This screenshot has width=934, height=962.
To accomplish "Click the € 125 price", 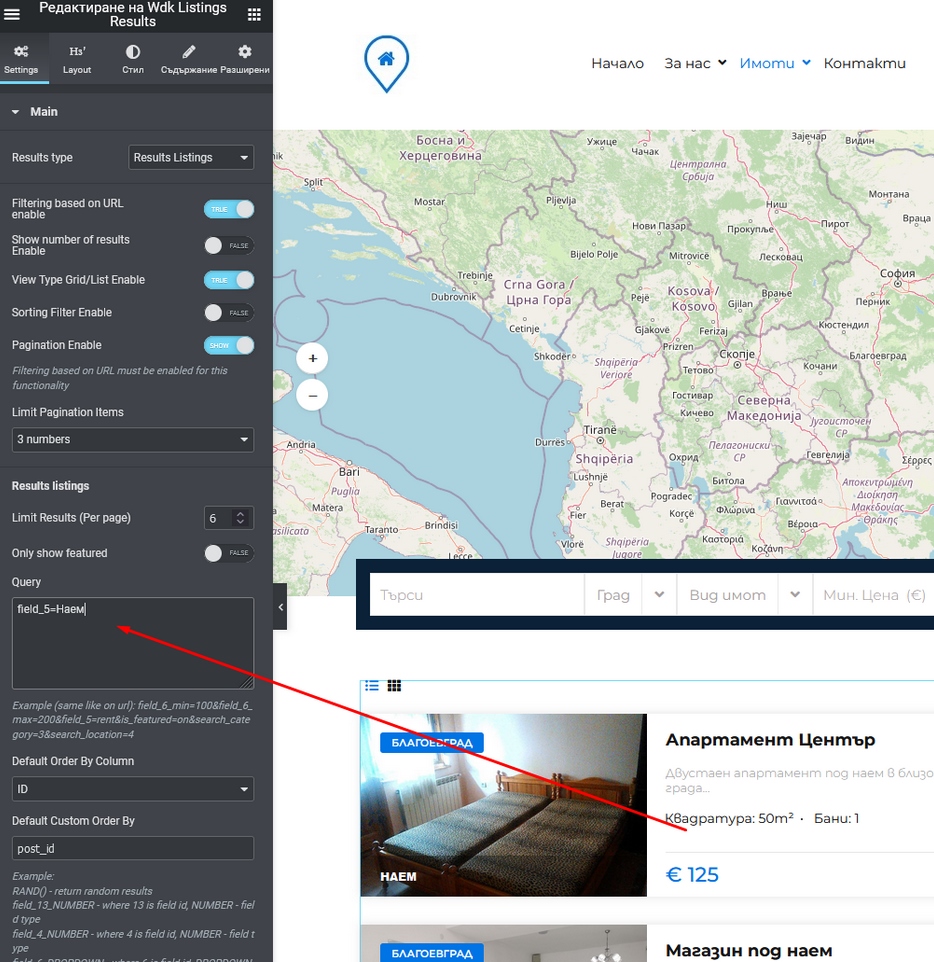I will point(692,874).
